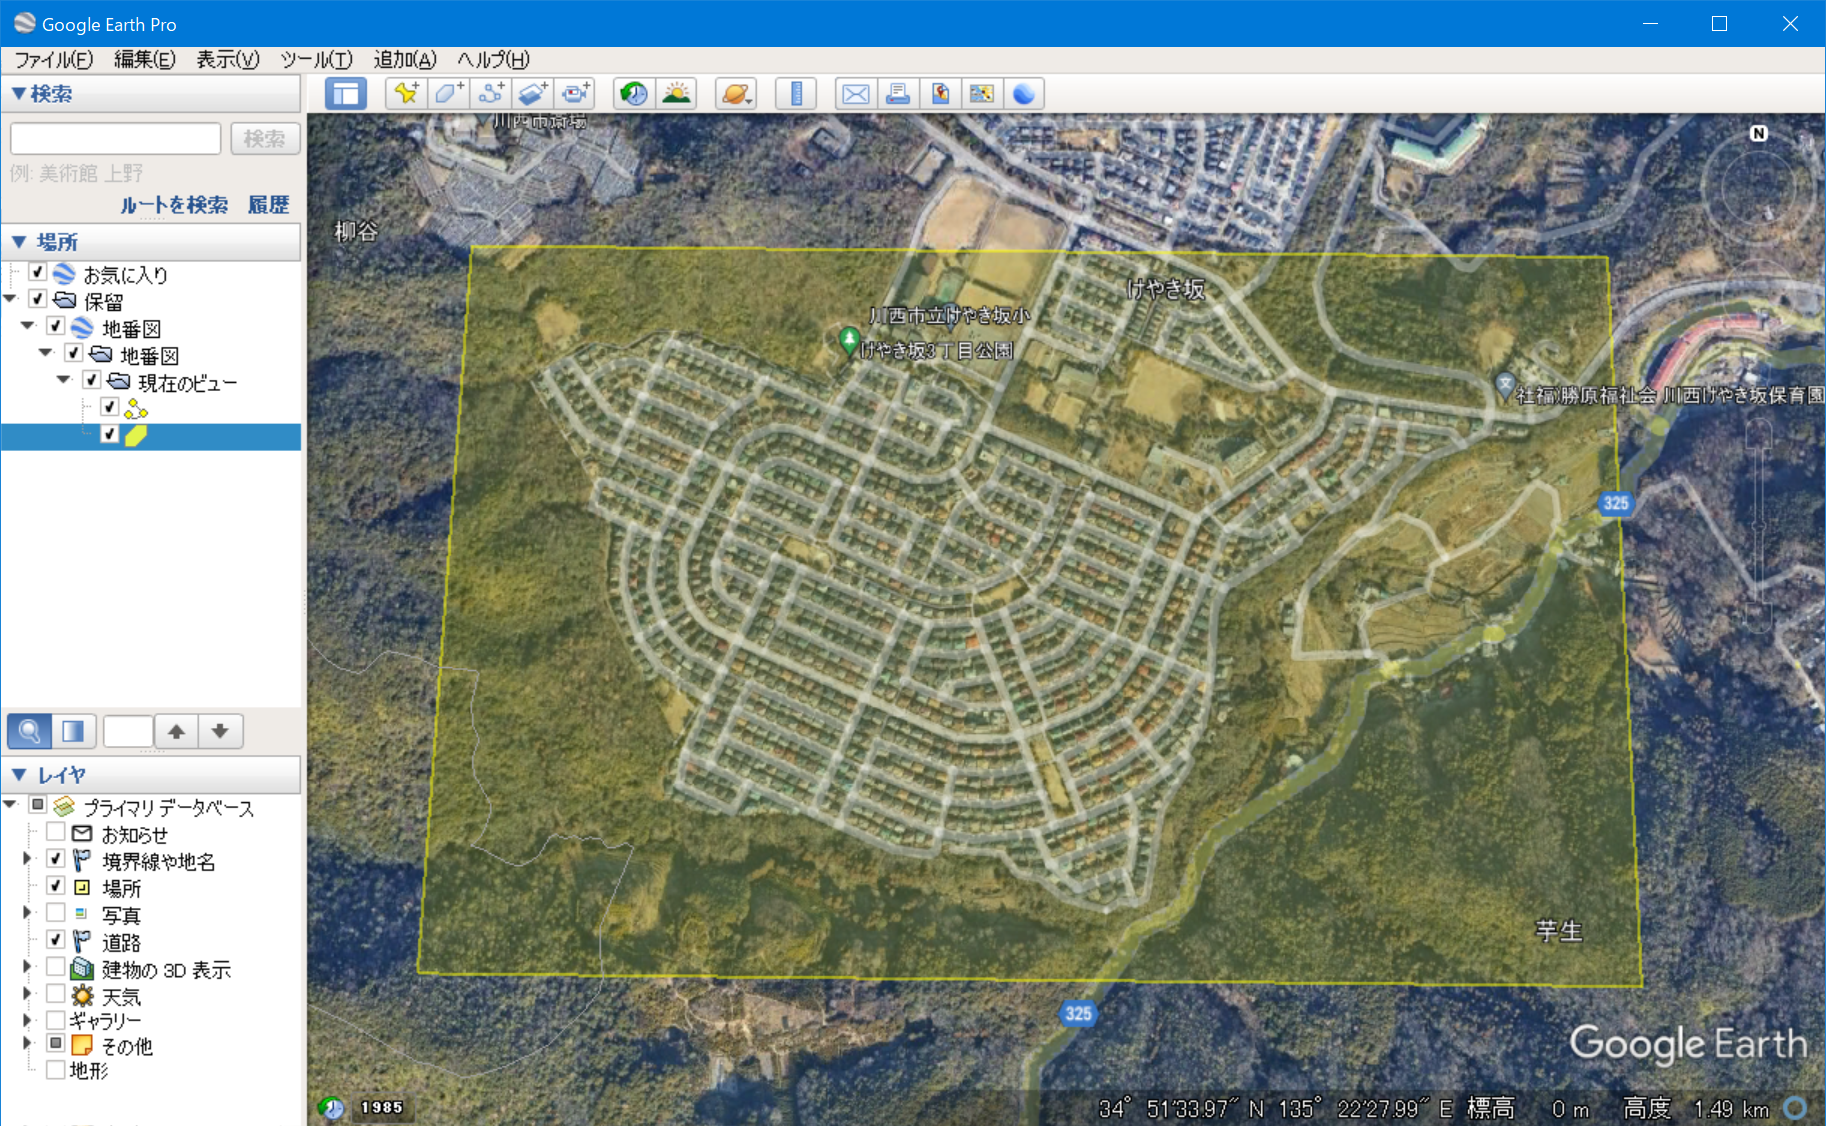Expand the 天気 layer group
1826x1126 pixels.
tap(27, 994)
